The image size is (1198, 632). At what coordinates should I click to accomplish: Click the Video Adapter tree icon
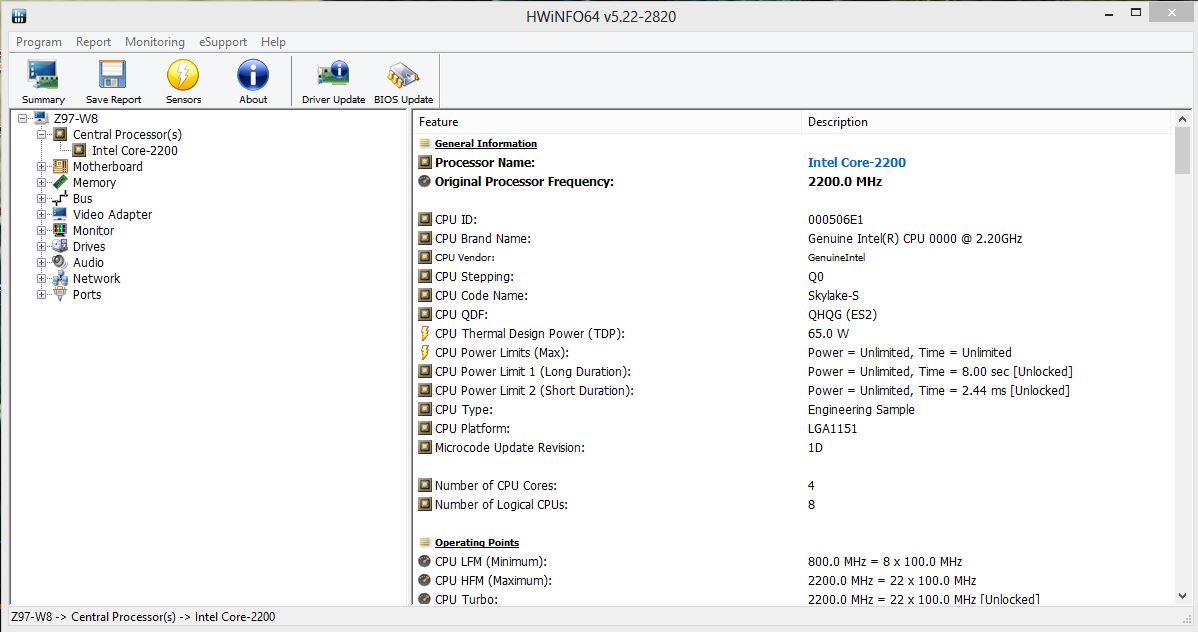(60, 215)
